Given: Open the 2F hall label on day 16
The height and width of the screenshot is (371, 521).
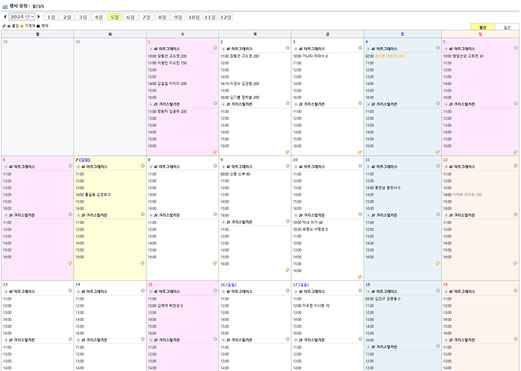Looking at the screenshot, I should (x=239, y=340).
